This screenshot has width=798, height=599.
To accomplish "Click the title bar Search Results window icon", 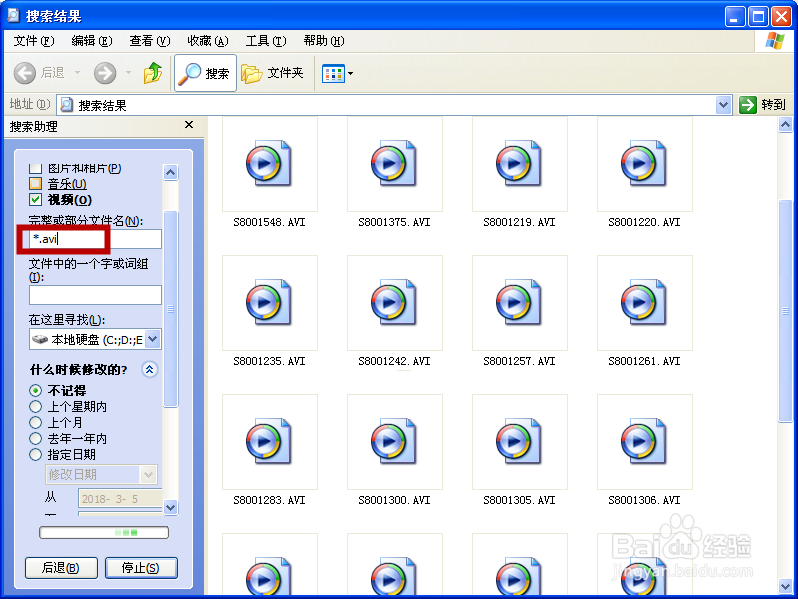I will [x=13, y=16].
